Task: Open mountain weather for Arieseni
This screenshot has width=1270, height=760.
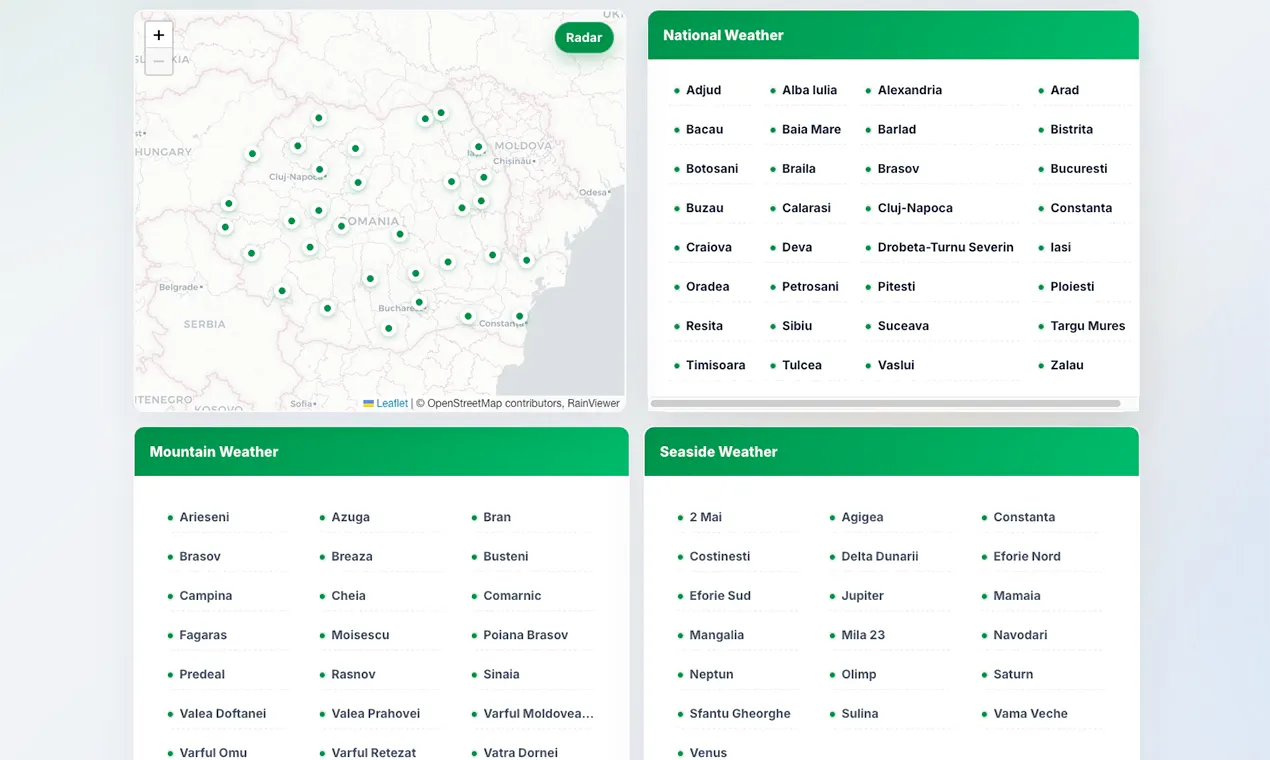Action: point(204,517)
